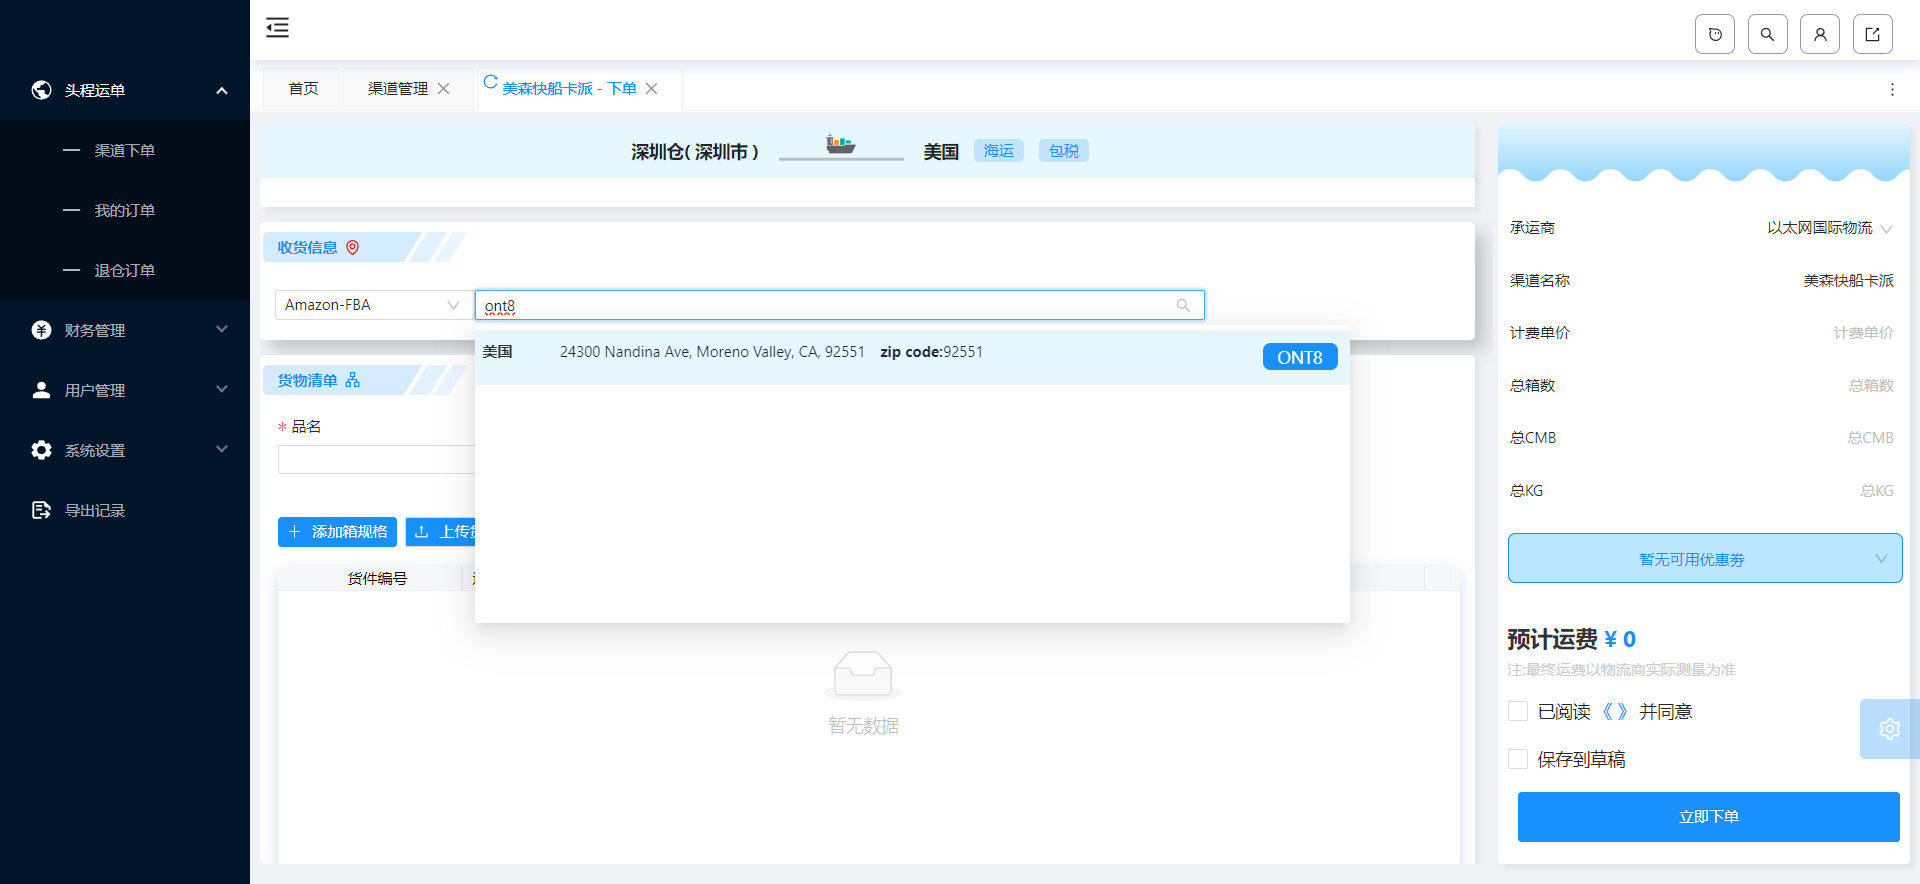1920x884 pixels.
Task: Check the 已阅读 并同意 agreement checkbox
Action: click(1518, 711)
